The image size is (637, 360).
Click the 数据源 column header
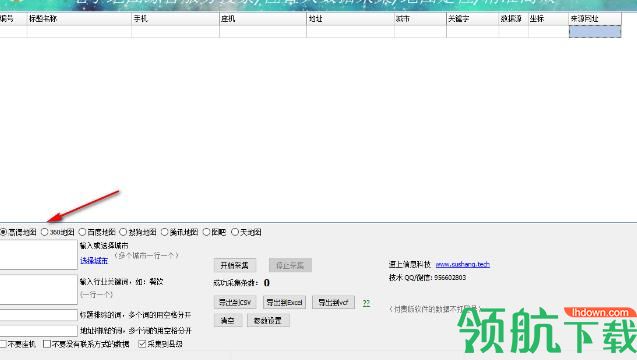(x=514, y=19)
